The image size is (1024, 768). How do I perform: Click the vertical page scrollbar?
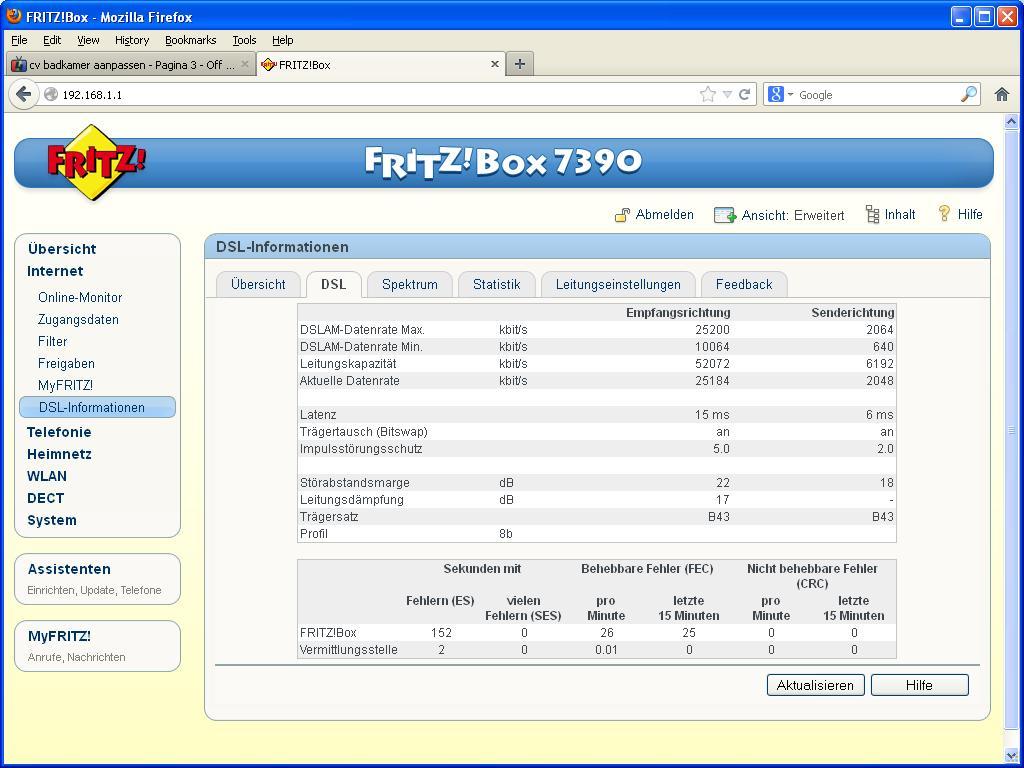click(1011, 430)
